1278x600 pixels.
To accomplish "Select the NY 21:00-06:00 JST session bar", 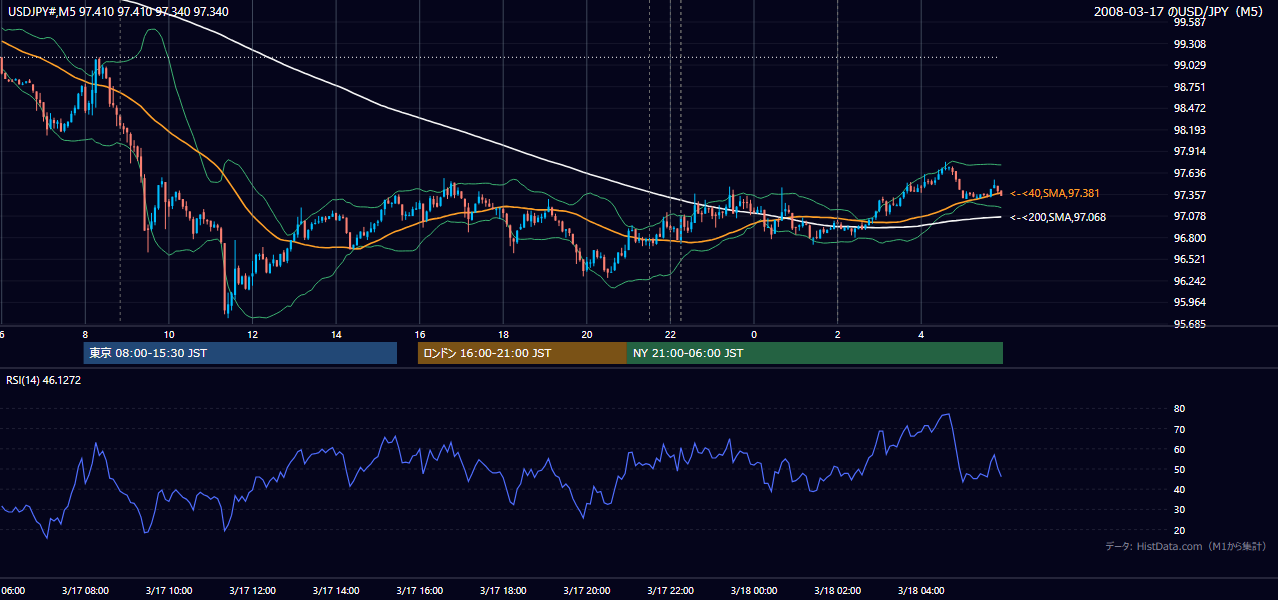I will (x=815, y=353).
